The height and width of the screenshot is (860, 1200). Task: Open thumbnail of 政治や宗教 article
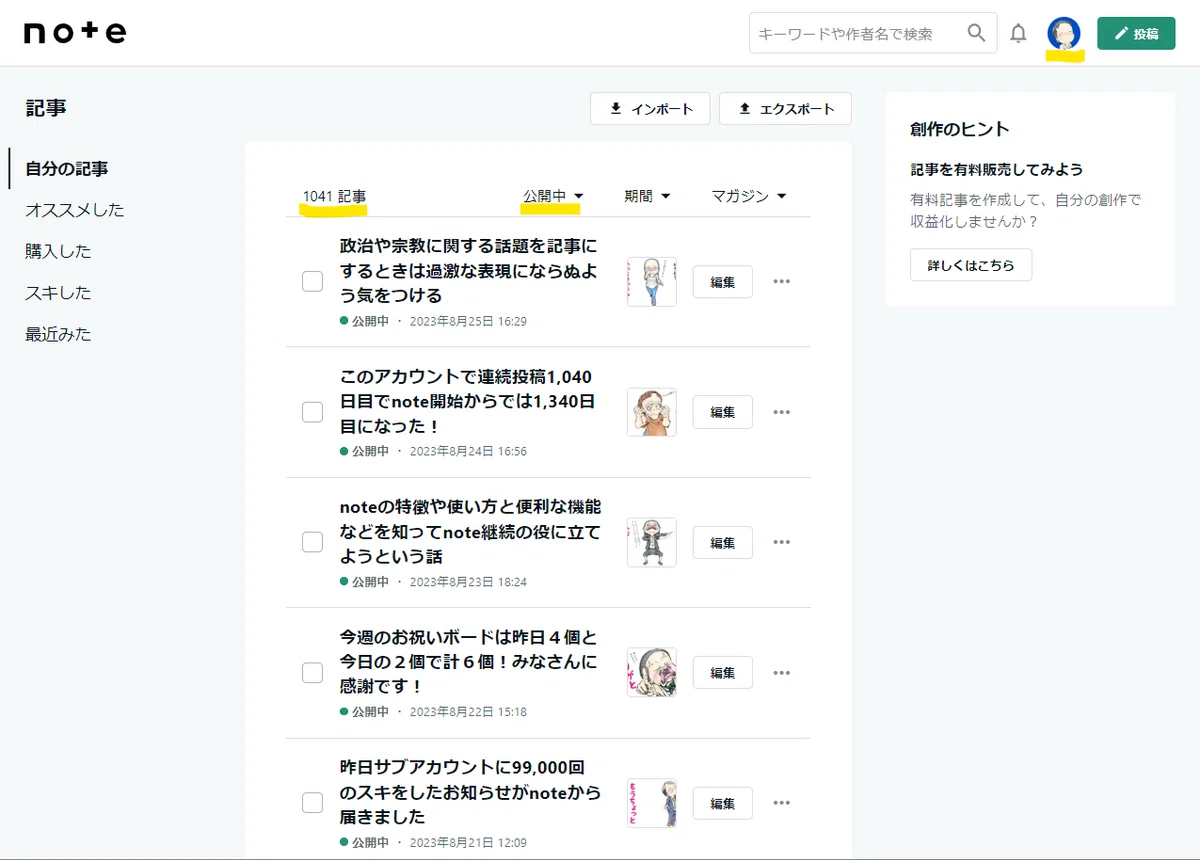pyautogui.click(x=652, y=282)
